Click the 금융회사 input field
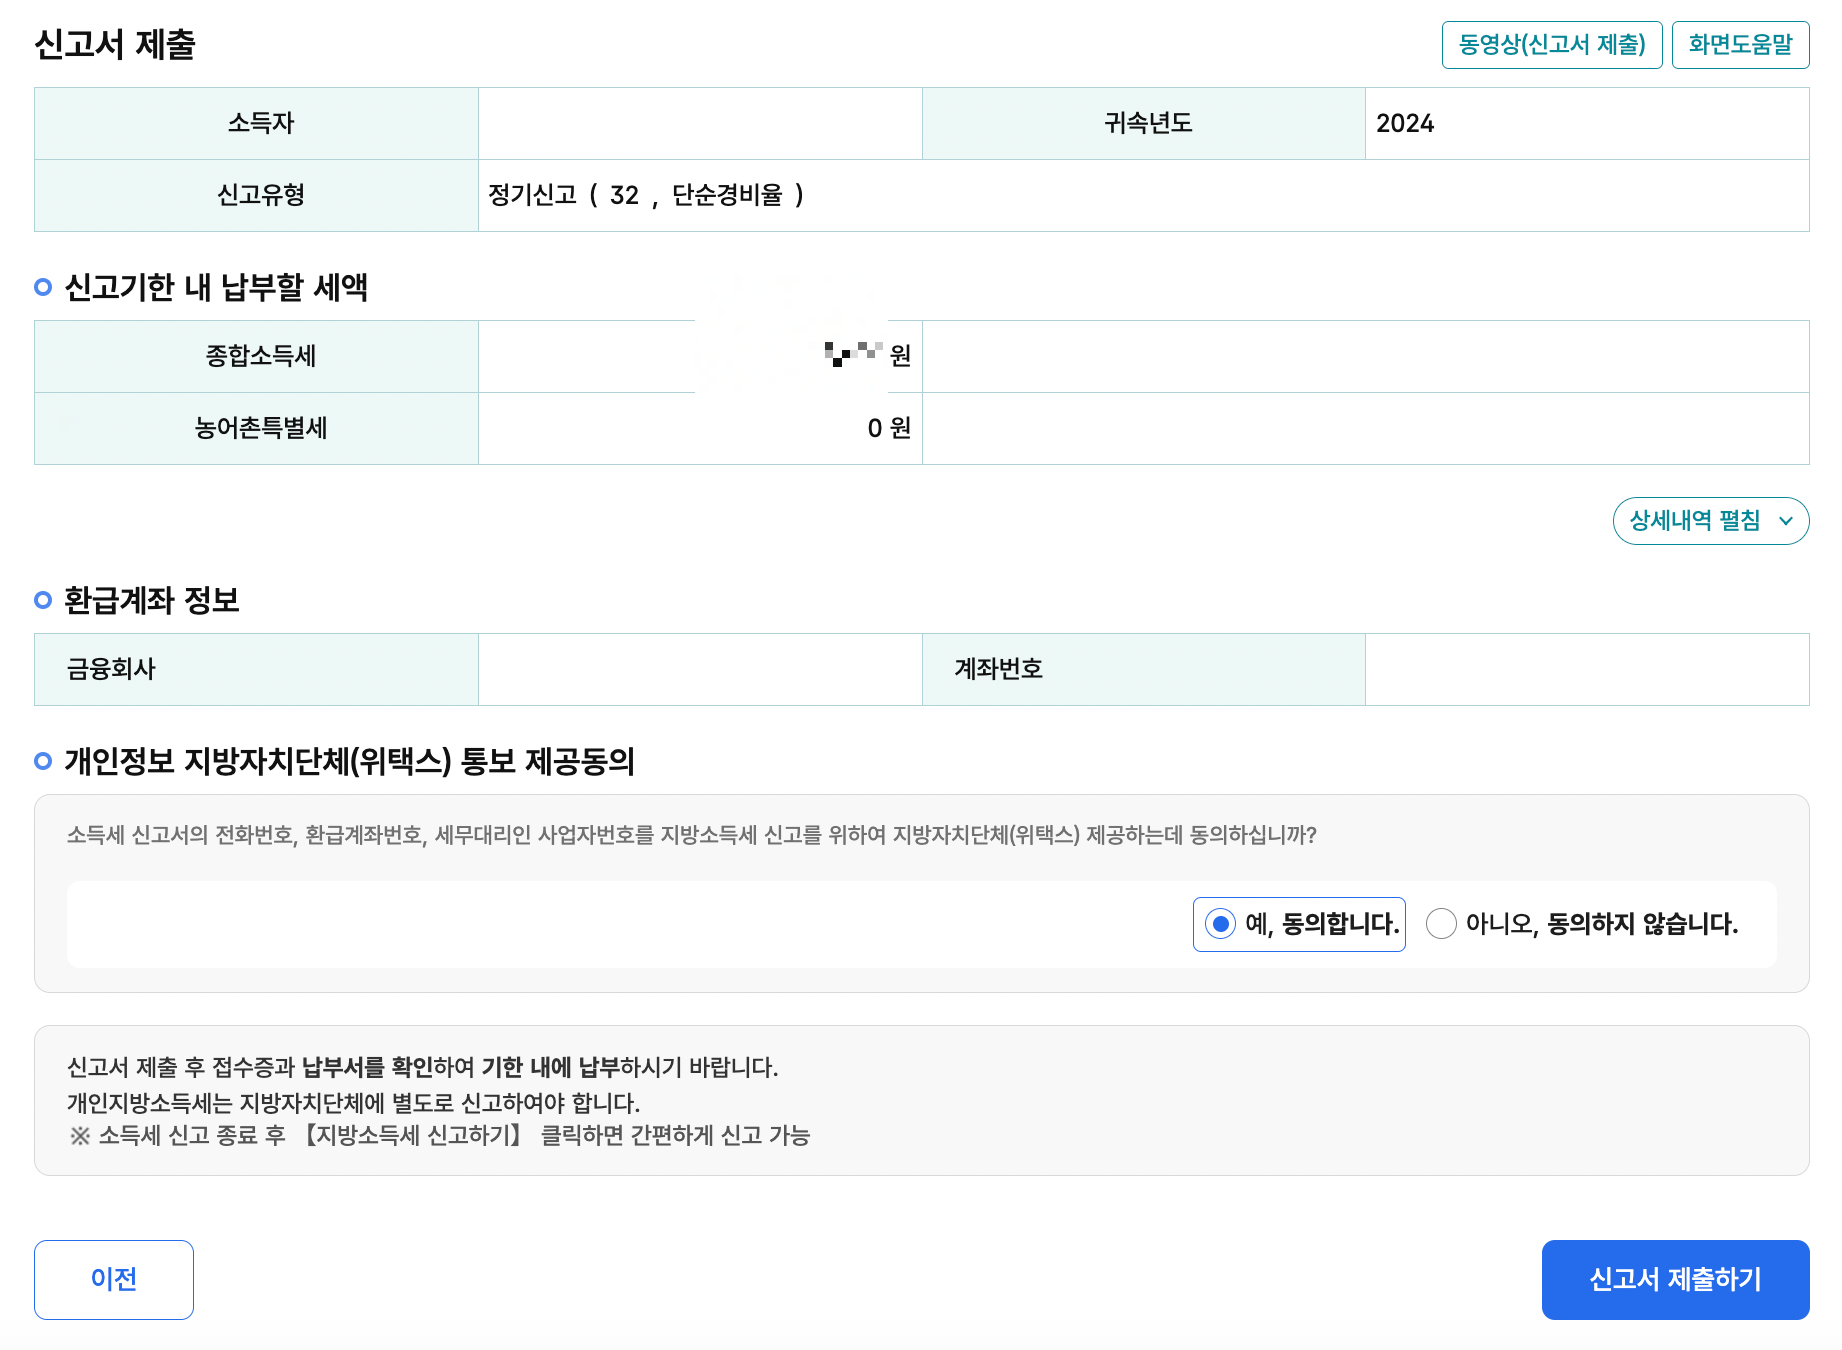The width and height of the screenshot is (1842, 1350). 698,669
